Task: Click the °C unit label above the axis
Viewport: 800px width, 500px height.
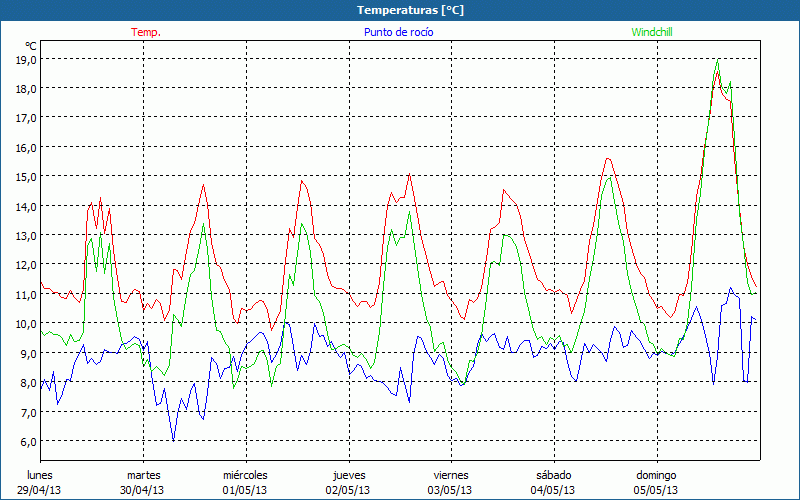Action: point(31,46)
